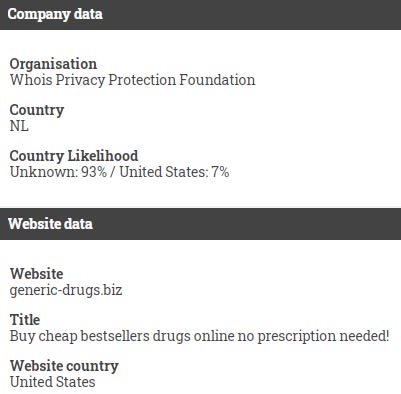Click the word 'Privacy' in organisation name
This screenshot has width=401, height=394.
coord(80,81)
